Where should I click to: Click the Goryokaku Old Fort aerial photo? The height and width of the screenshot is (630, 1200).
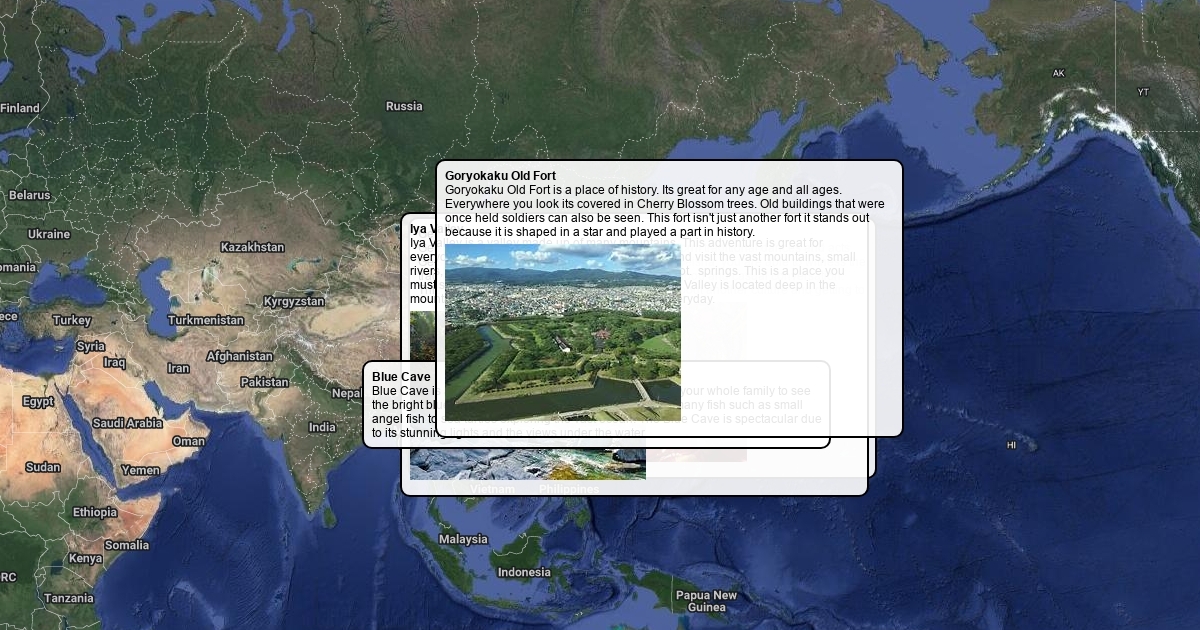562,332
